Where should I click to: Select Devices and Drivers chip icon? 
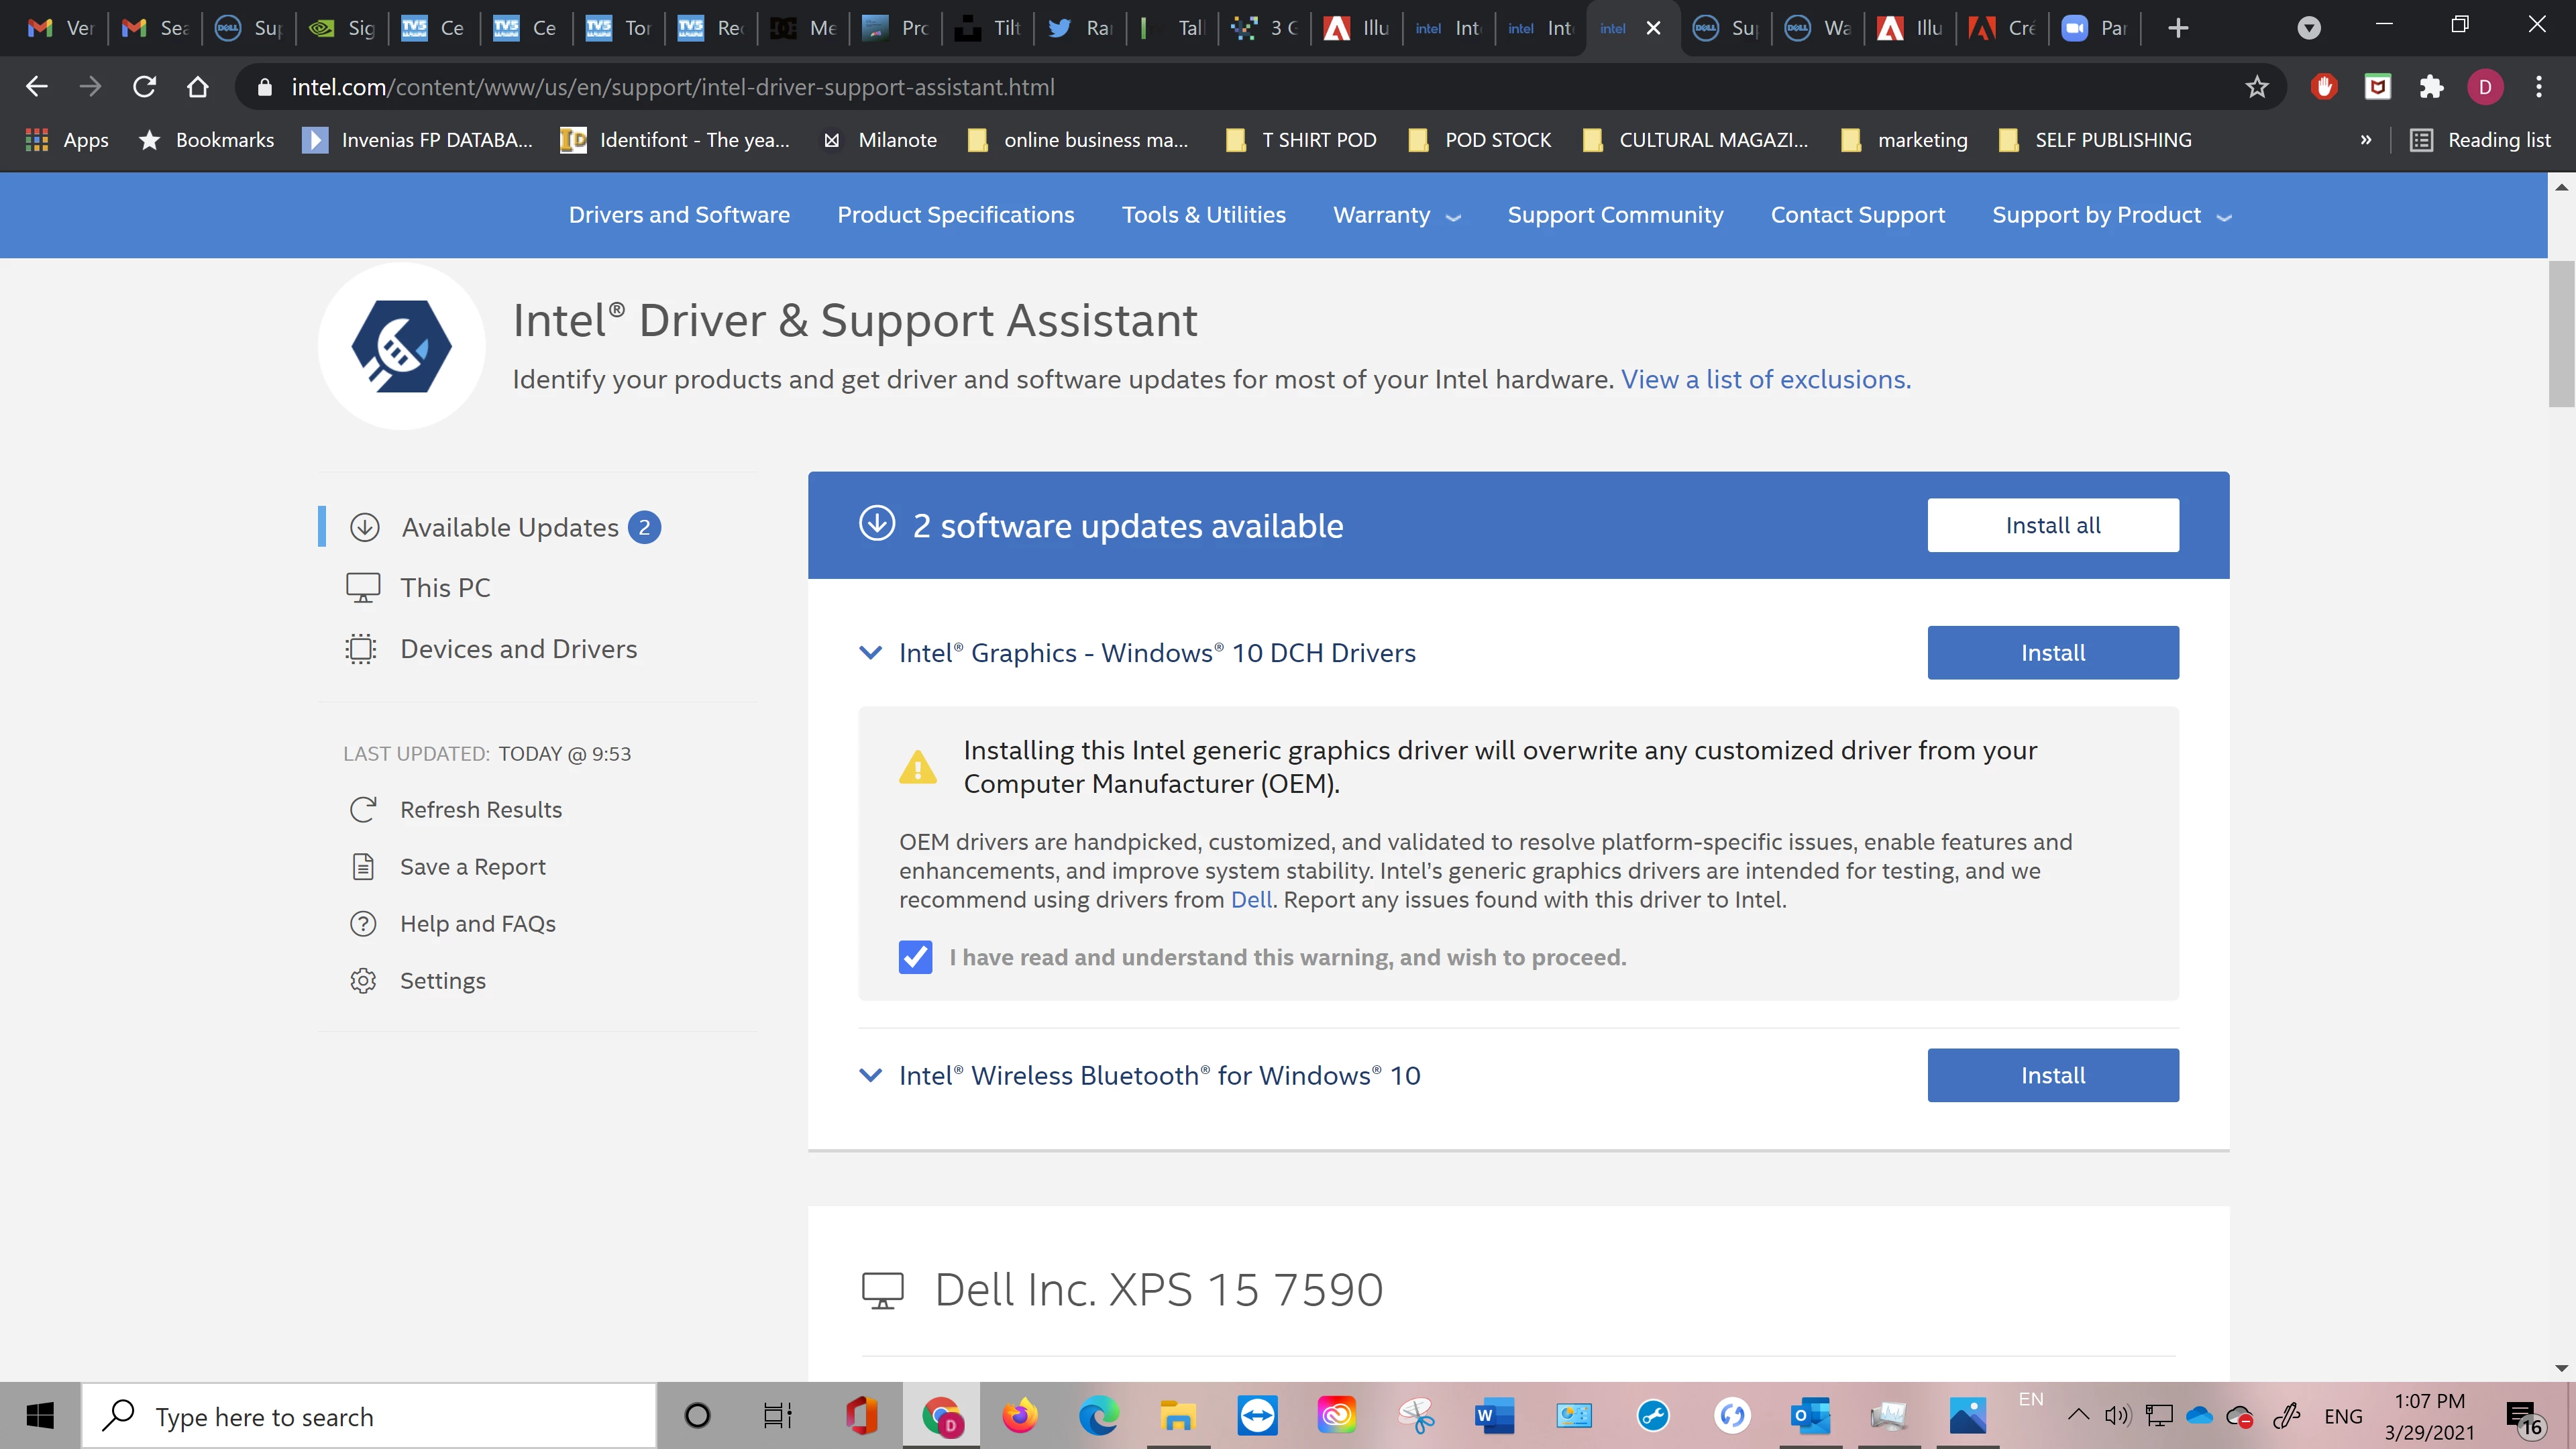[361, 649]
